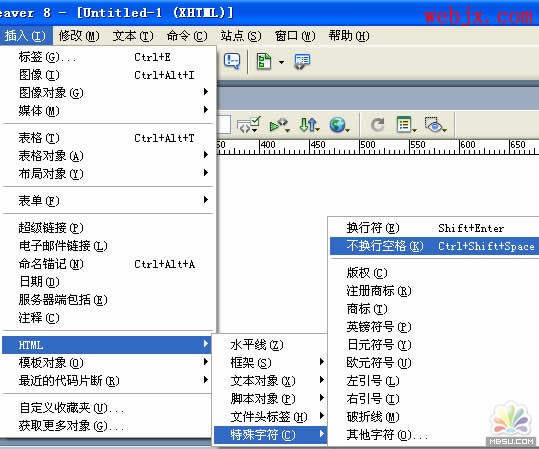The image size is (539, 449).
Task: Open the 文本(T) menu
Action: 133,36
